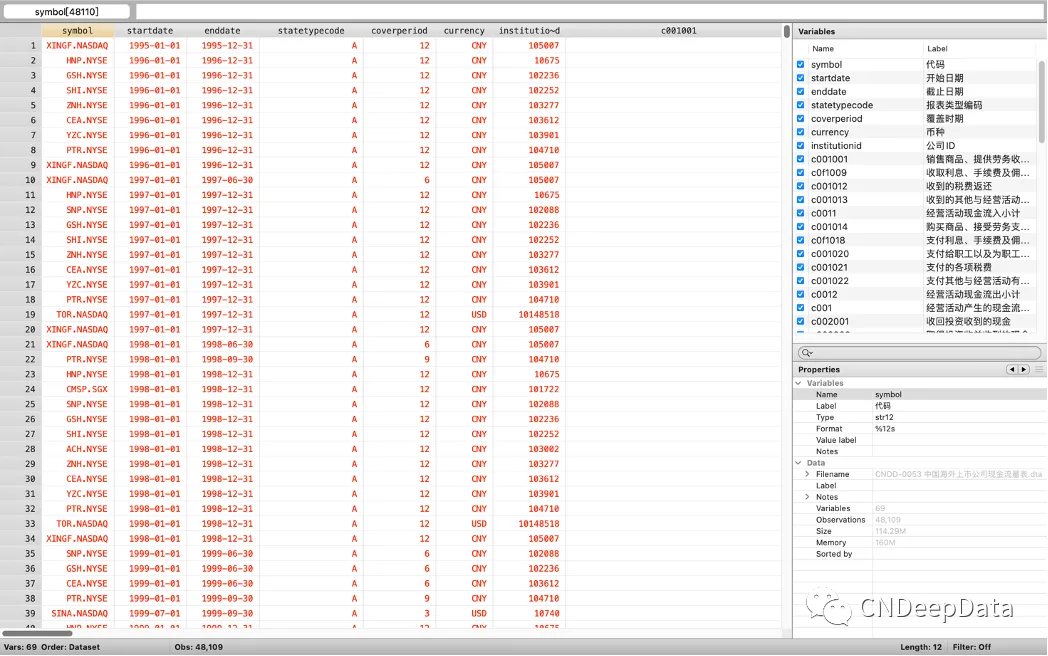The width and height of the screenshot is (1048, 656).
Task: Select the startdate column header
Action: pyautogui.click(x=150, y=31)
